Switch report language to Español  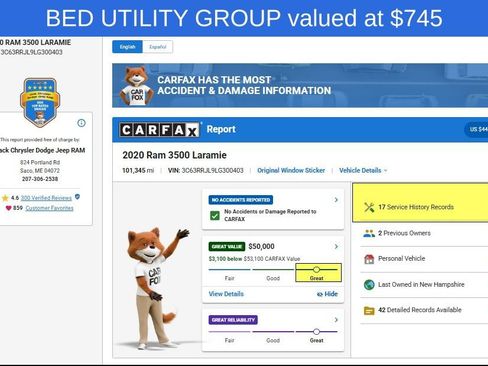[x=158, y=47]
